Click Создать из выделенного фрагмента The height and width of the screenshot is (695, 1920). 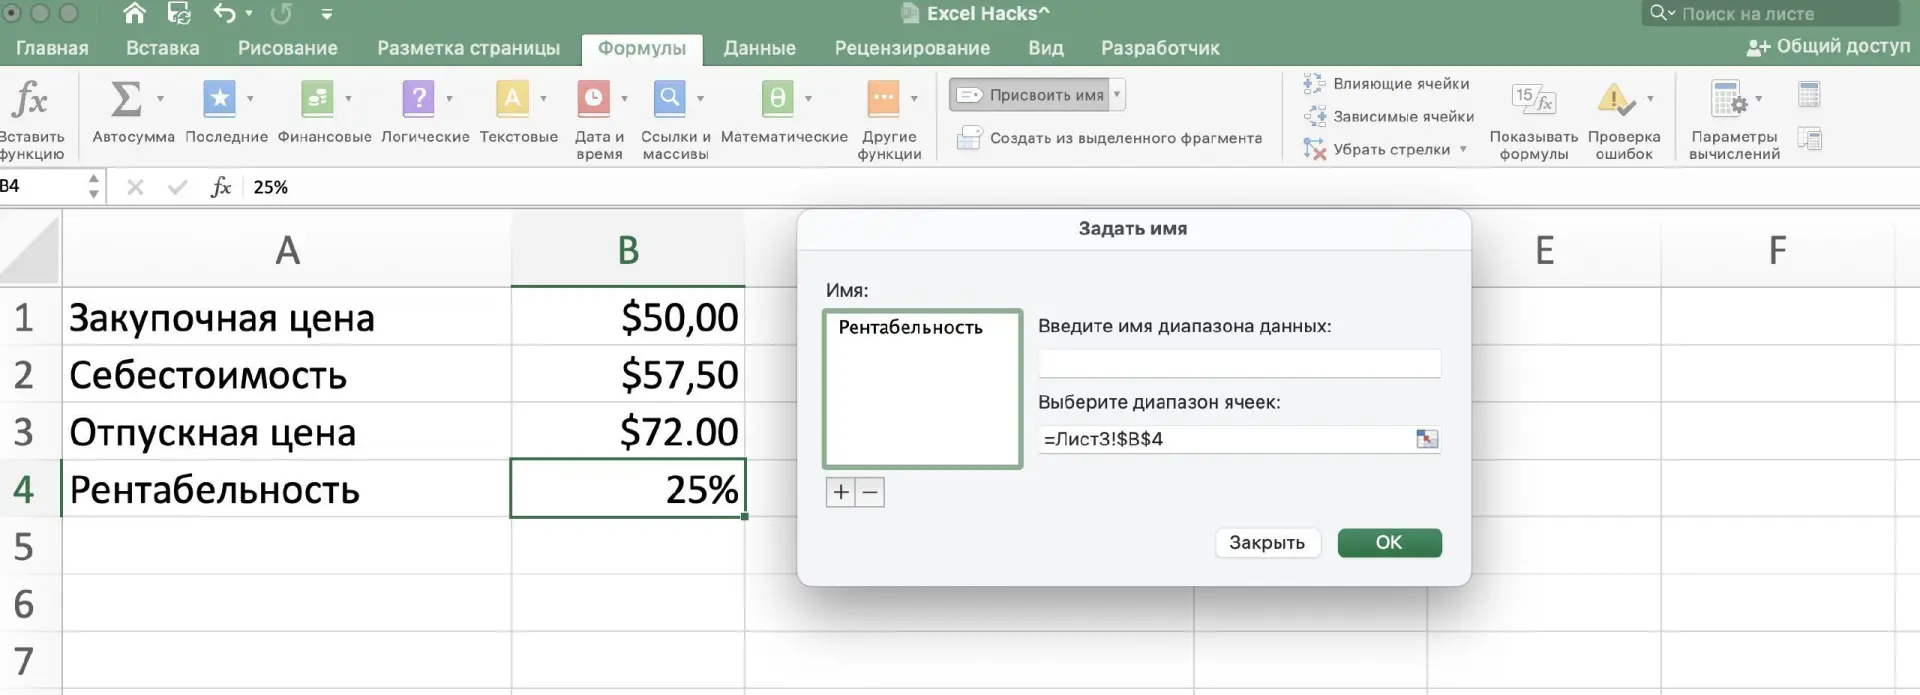click(x=1110, y=138)
